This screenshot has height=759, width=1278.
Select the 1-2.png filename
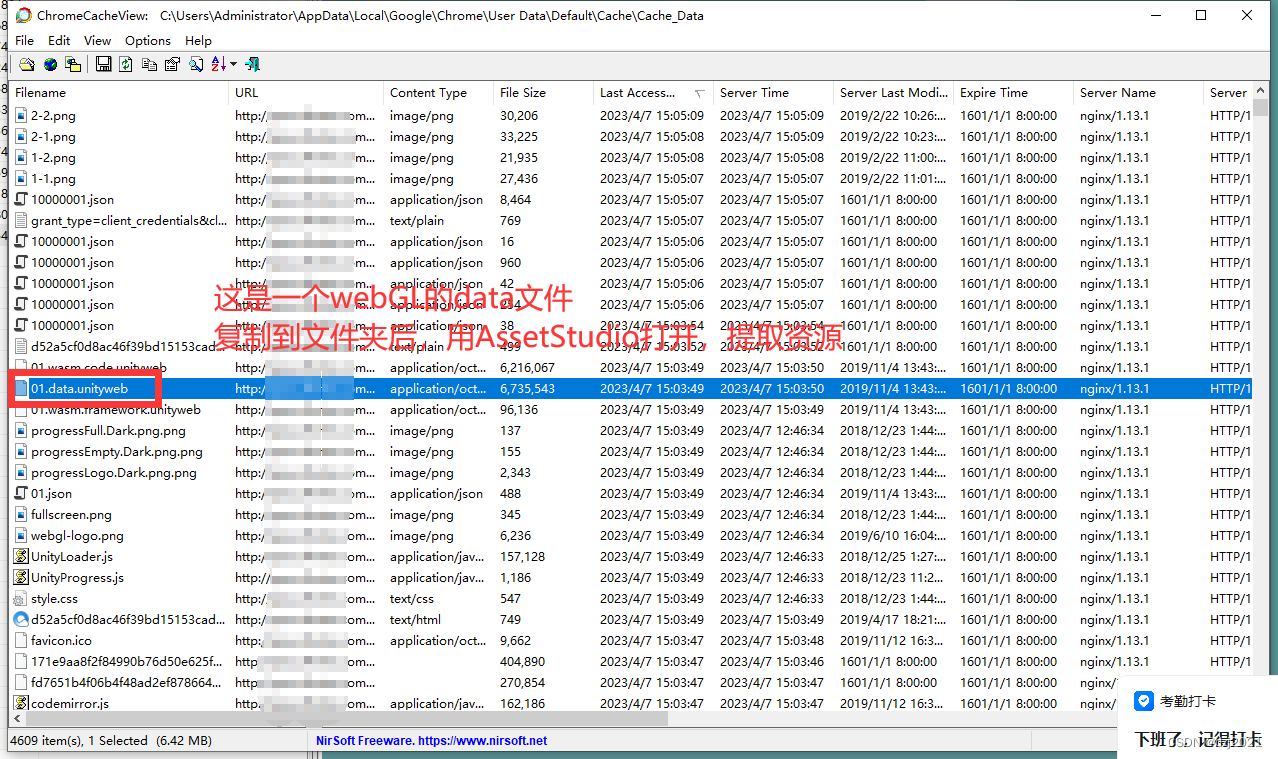coord(53,157)
